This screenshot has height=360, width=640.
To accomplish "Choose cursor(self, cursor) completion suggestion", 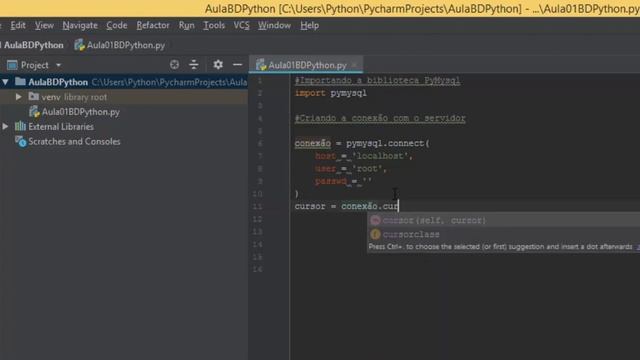I will click(434, 220).
